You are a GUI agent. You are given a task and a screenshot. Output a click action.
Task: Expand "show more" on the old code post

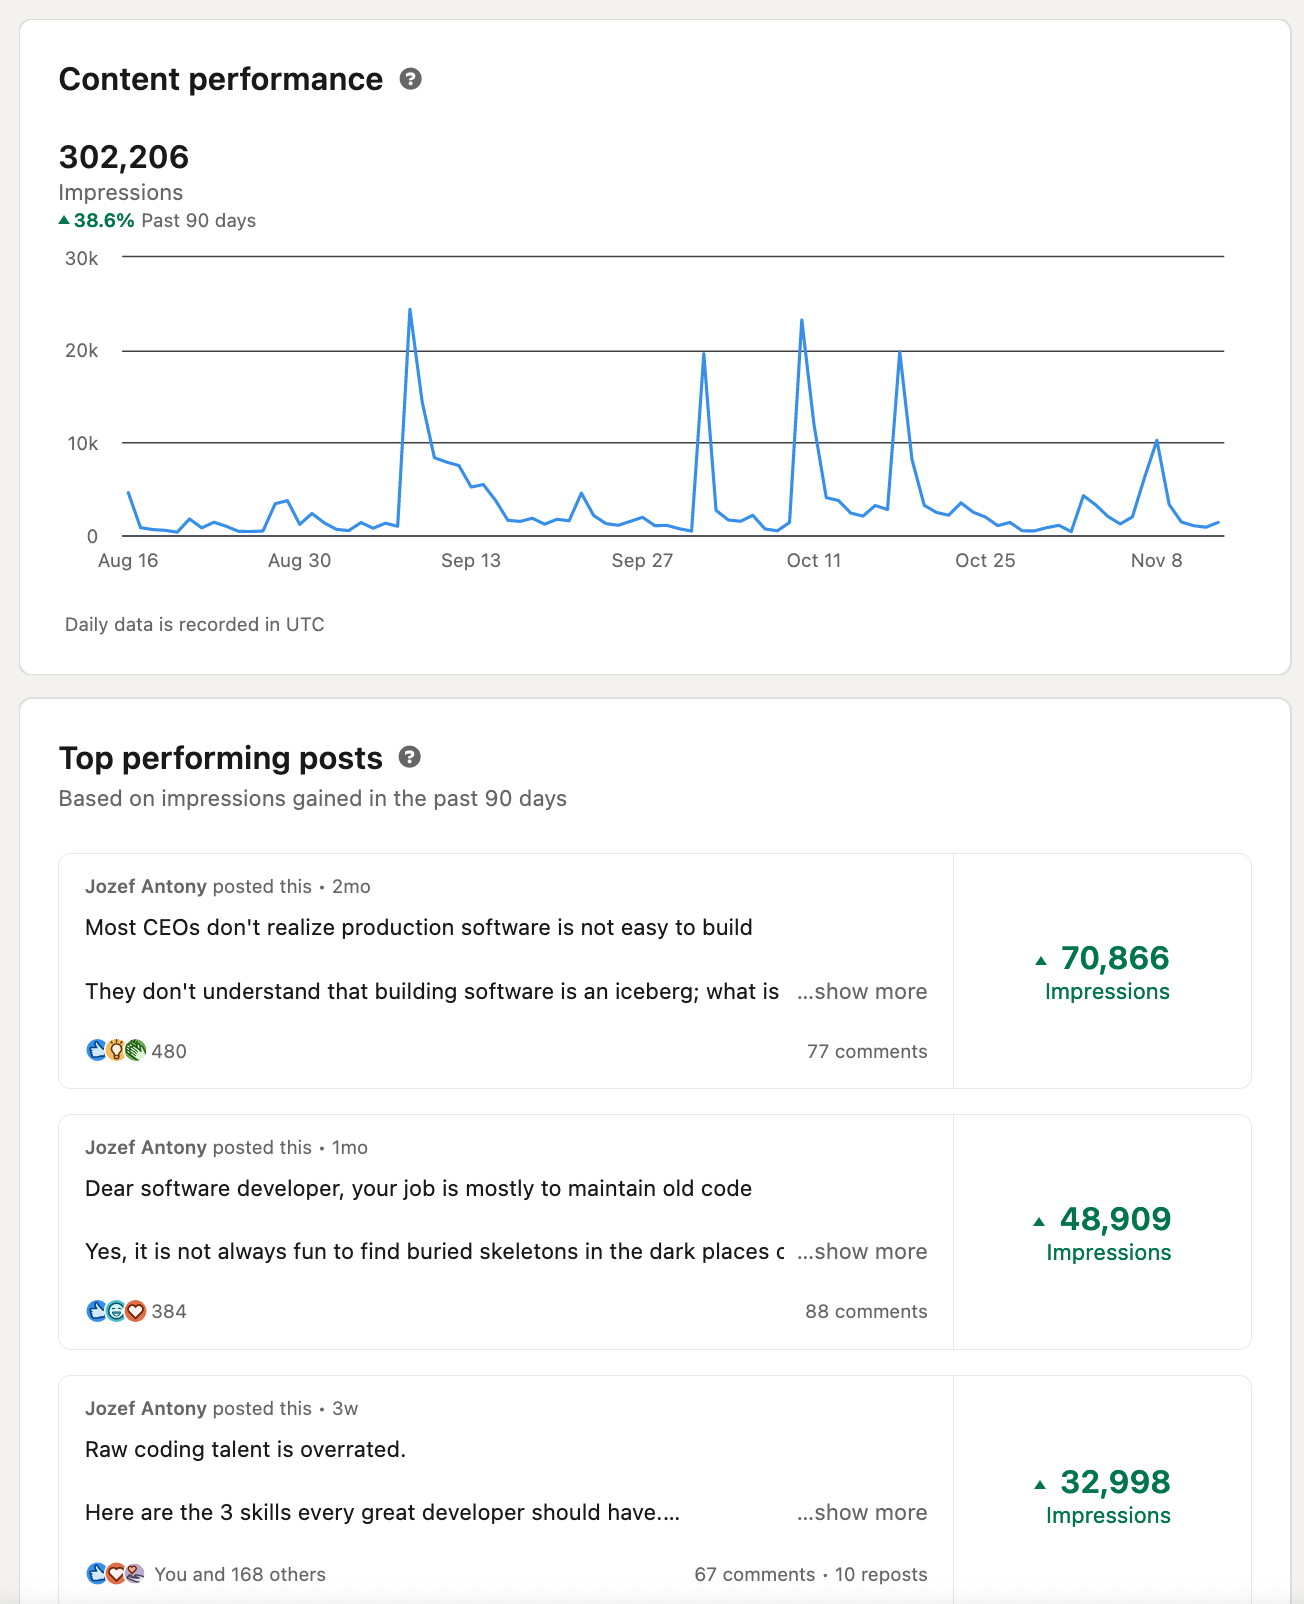862,1251
